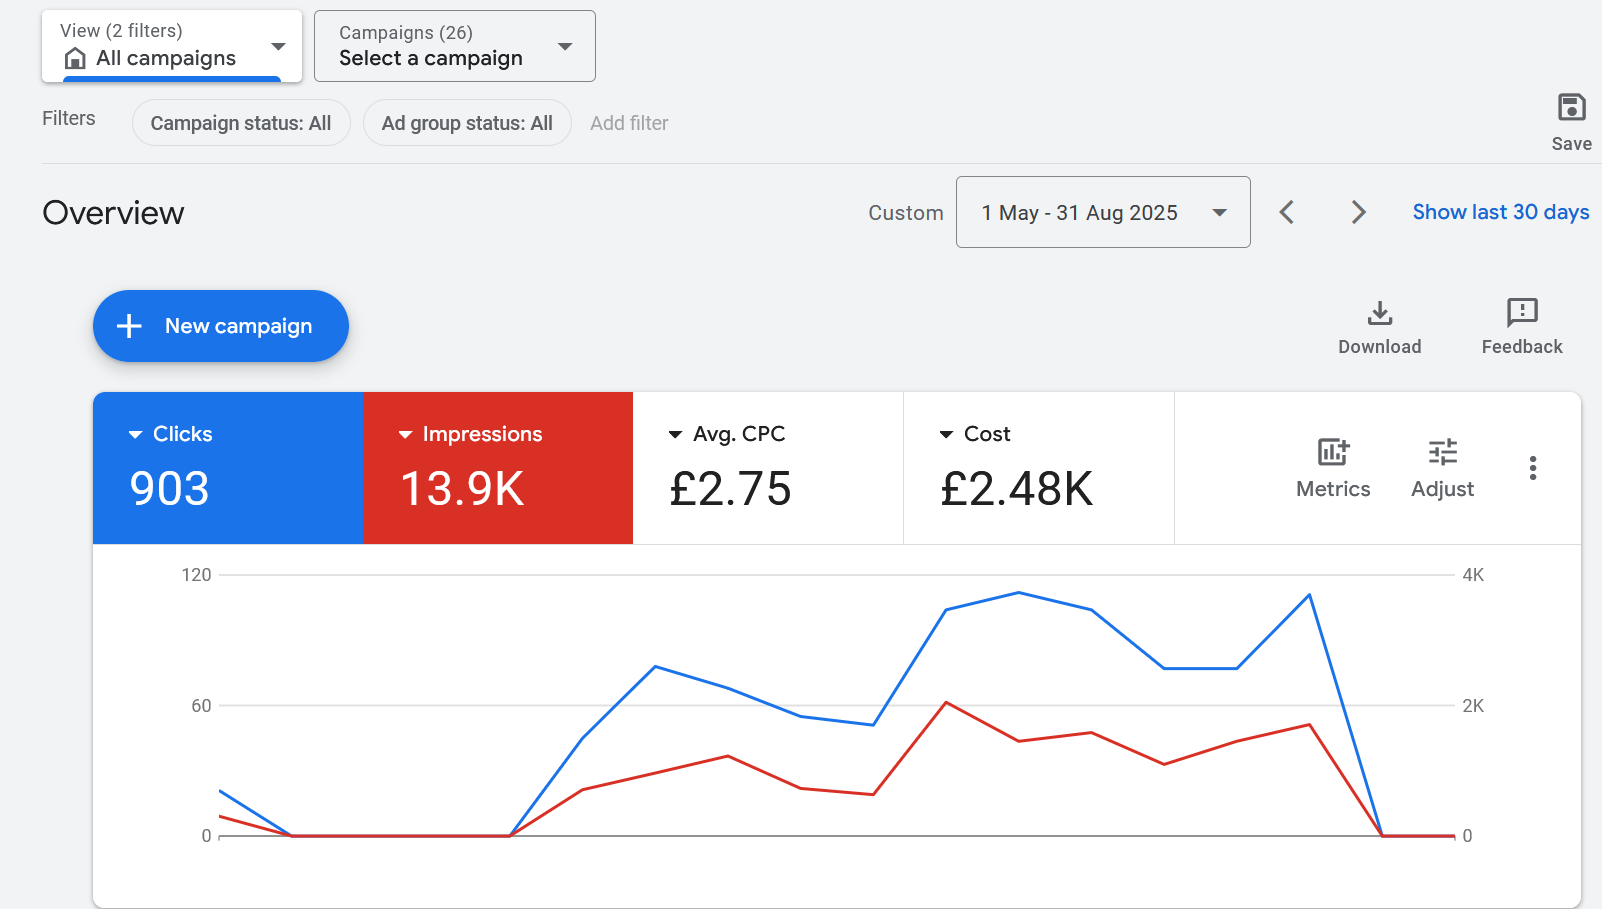Click the New campaign button
Screen dimensions: 1602x909
click(x=221, y=326)
